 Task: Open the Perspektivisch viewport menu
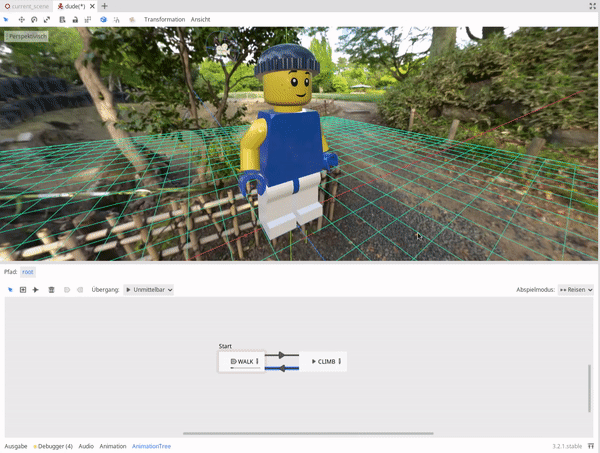tap(26, 36)
